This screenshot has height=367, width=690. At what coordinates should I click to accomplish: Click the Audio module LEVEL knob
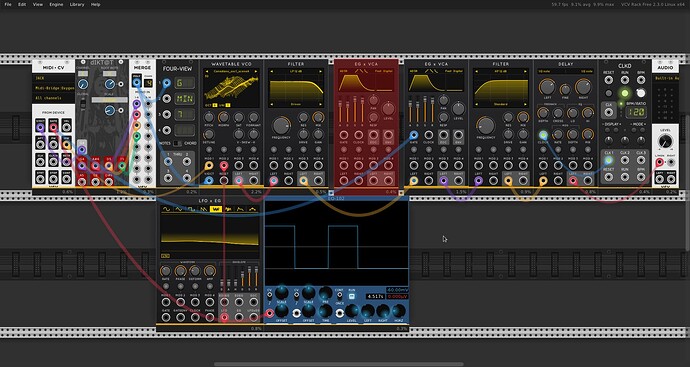coord(665,142)
